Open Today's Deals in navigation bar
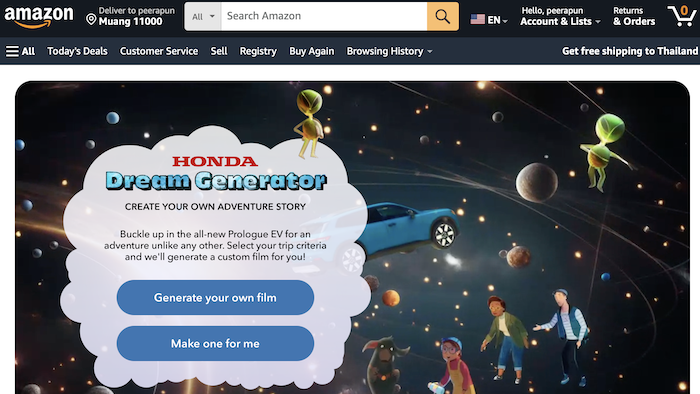 click(77, 51)
